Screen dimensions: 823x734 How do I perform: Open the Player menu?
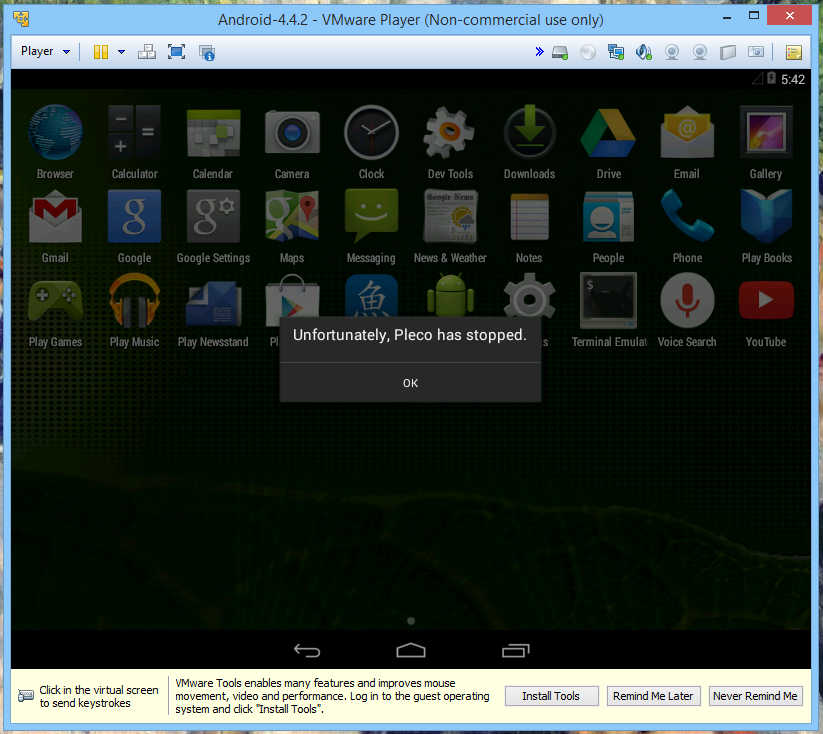tap(37, 51)
